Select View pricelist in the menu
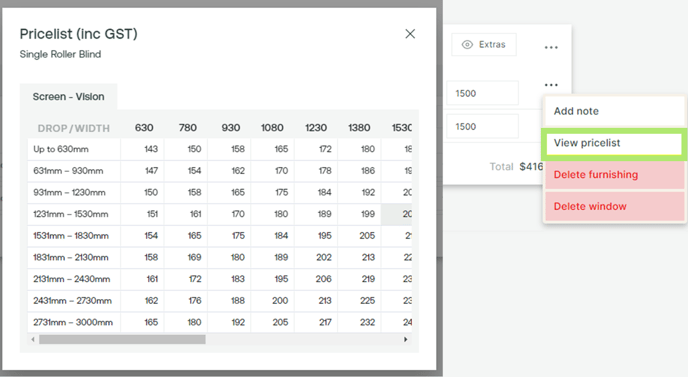 pyautogui.click(x=614, y=143)
